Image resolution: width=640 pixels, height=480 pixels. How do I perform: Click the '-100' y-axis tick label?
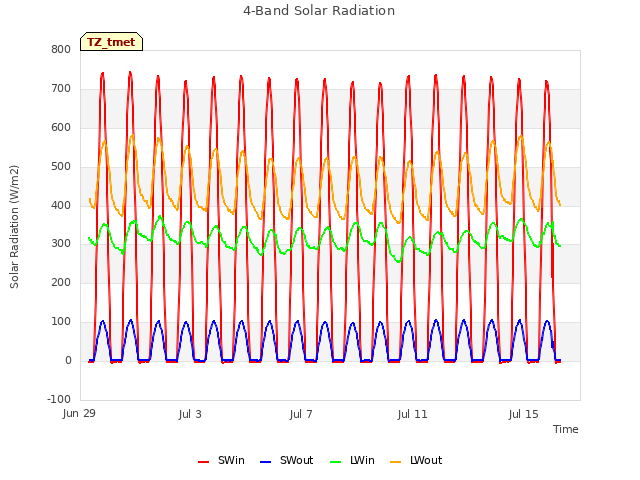59,399
